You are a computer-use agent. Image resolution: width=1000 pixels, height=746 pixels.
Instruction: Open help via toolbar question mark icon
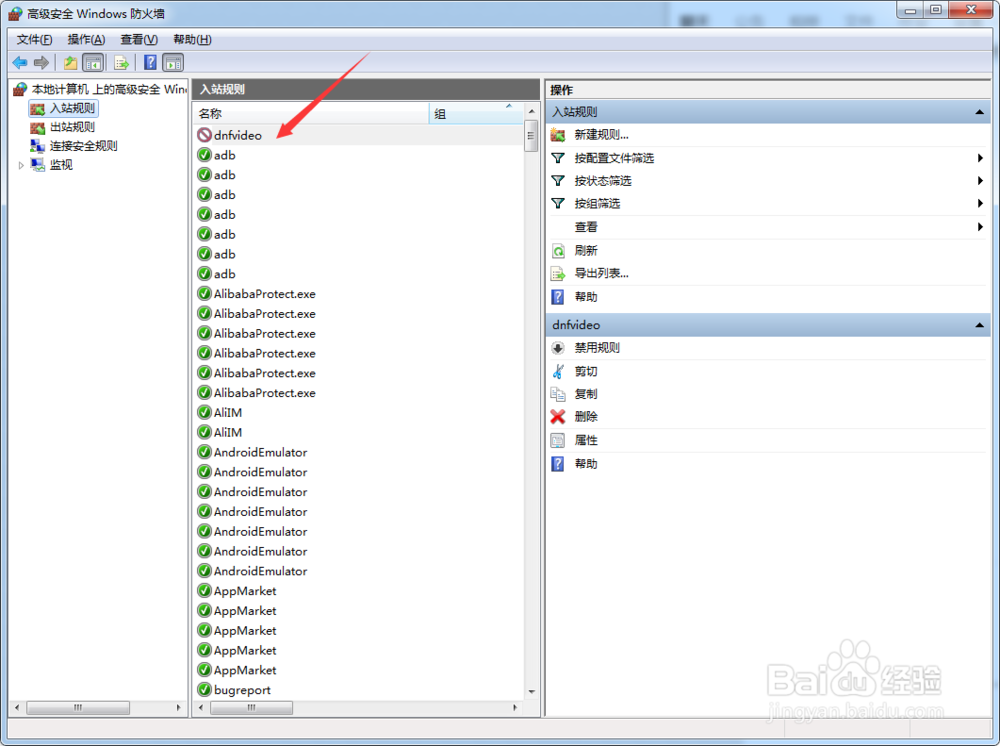[x=151, y=62]
